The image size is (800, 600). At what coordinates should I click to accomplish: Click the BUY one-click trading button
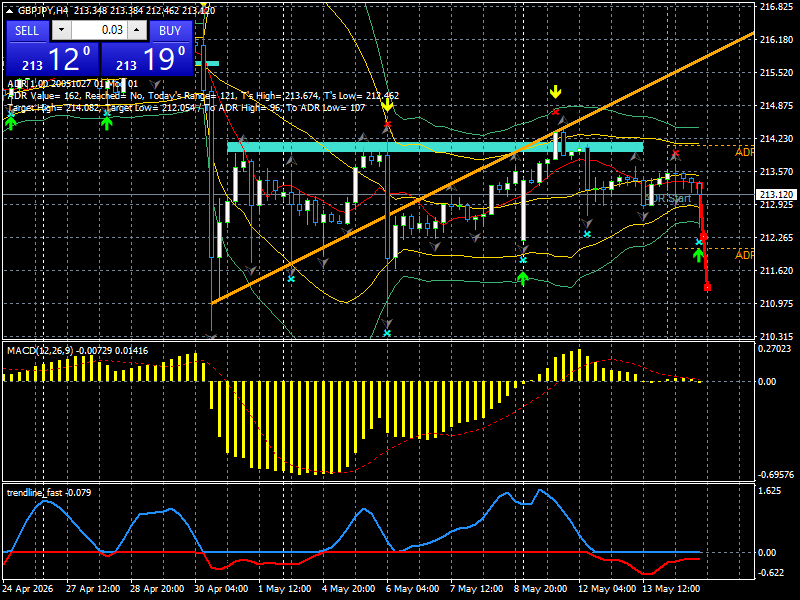[x=170, y=31]
